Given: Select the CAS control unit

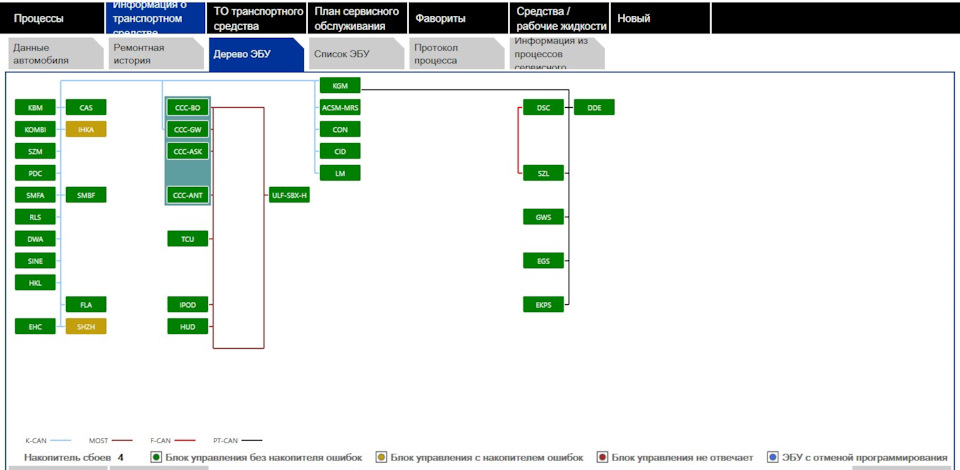Looking at the screenshot, I should point(86,108).
